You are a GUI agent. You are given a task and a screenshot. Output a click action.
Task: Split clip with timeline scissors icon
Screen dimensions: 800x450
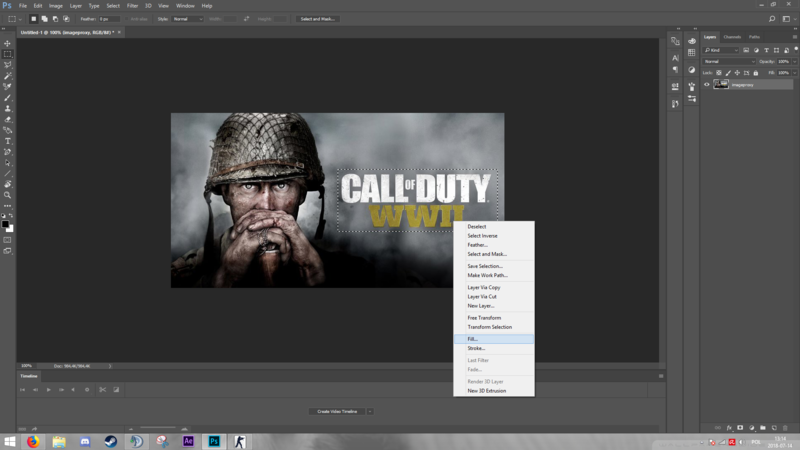tap(103, 389)
